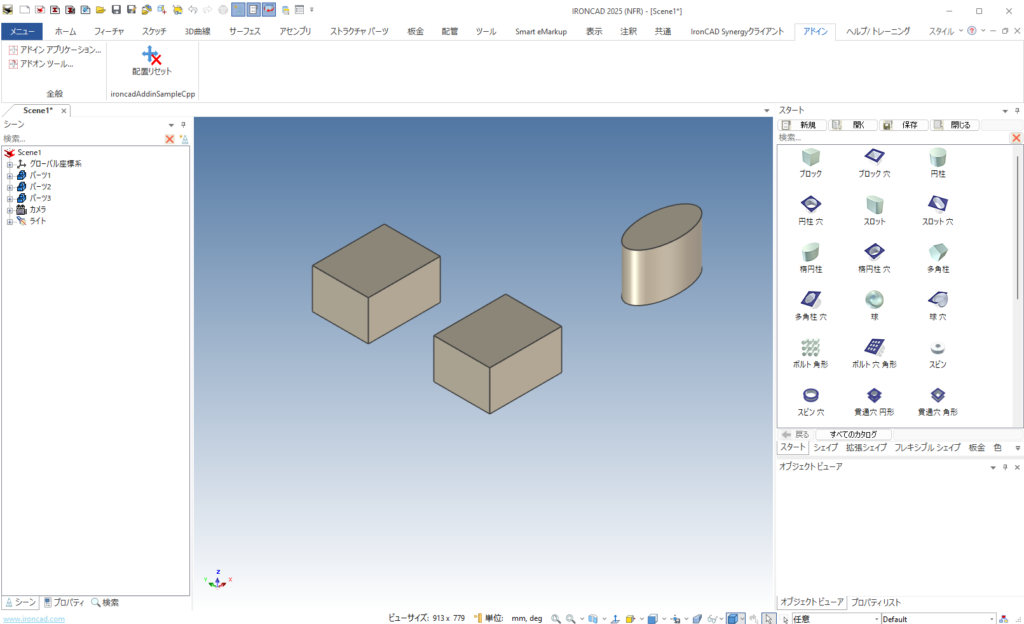Open the www.ironcad.com link
The image size is (1024, 624).
(34, 619)
